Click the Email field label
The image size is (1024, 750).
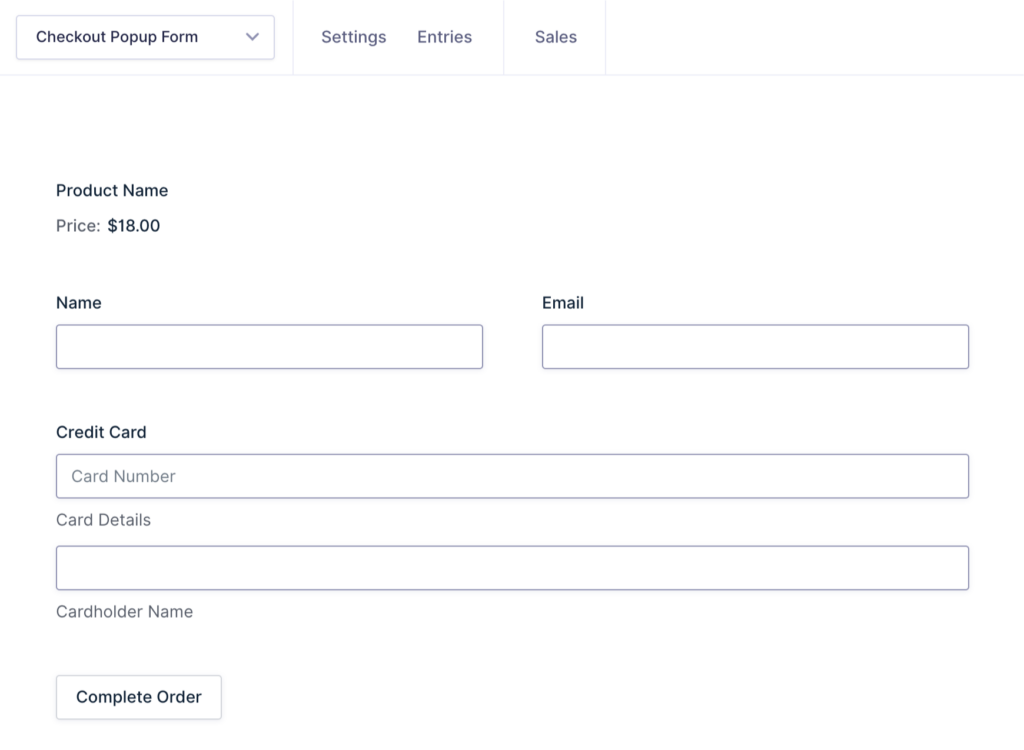[x=563, y=302]
